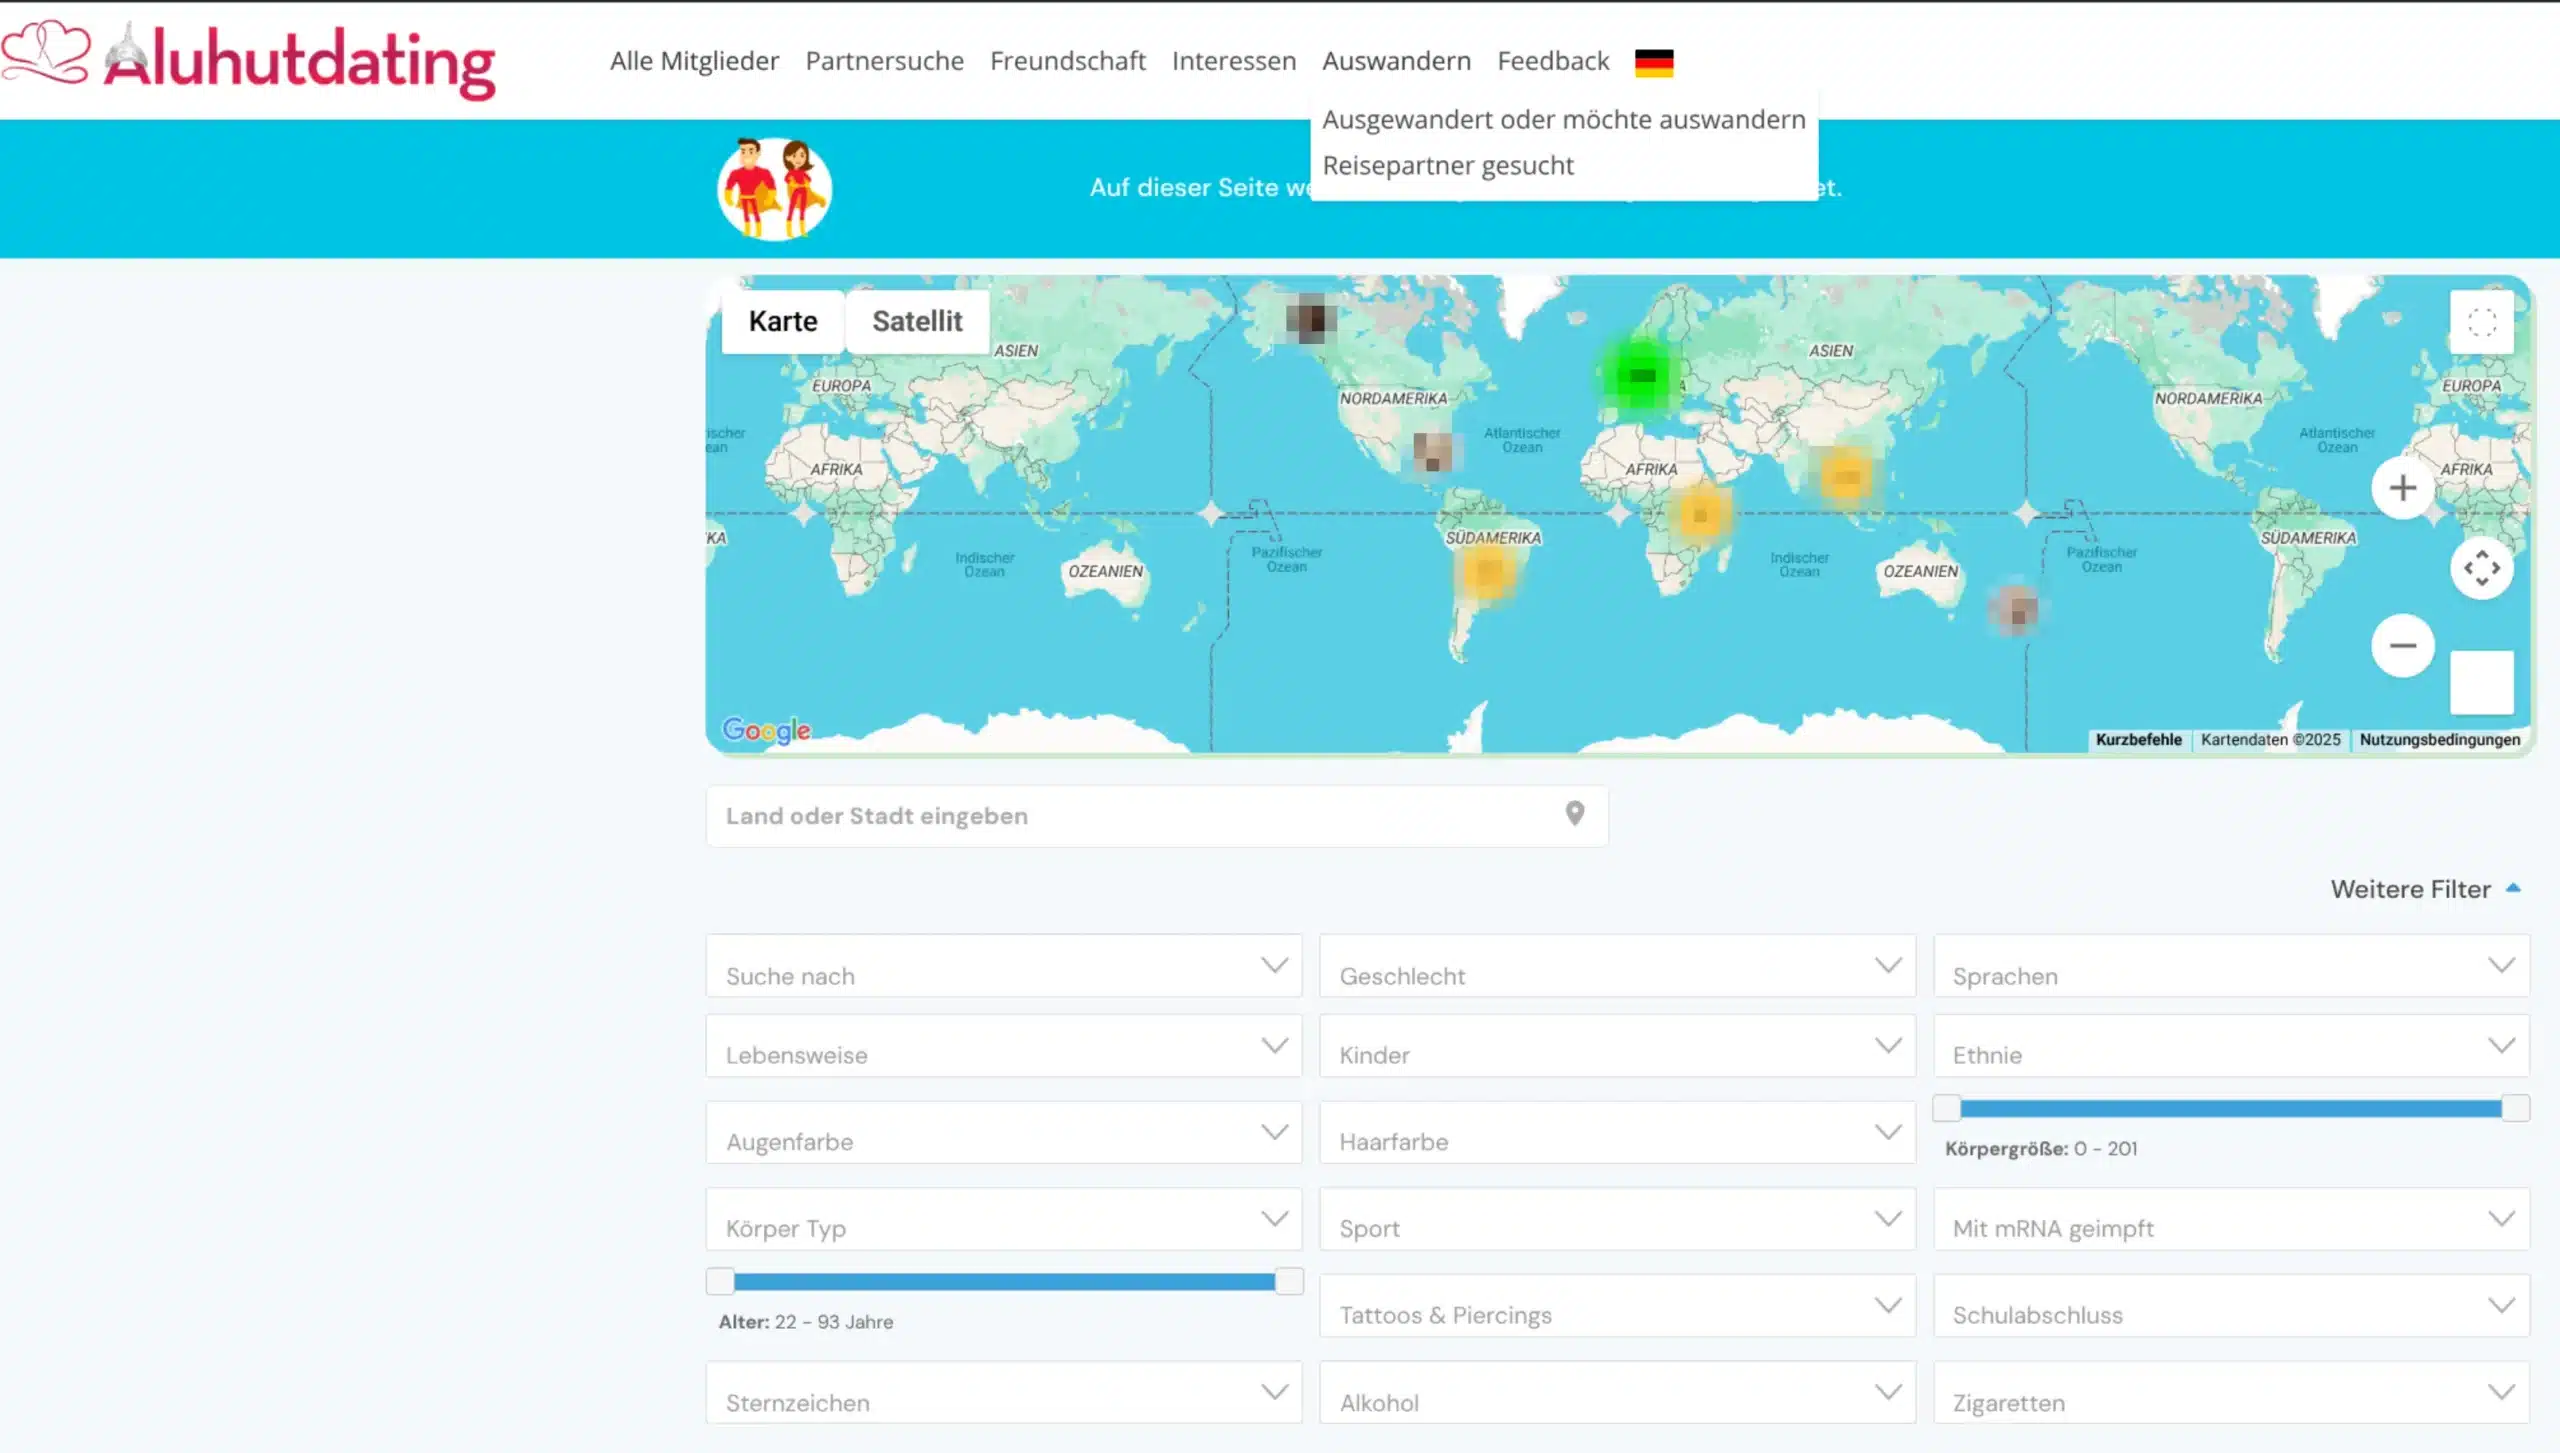This screenshot has width=2560, height=1453.
Task: Open the Geschlecht dropdown
Action: click(1616, 966)
